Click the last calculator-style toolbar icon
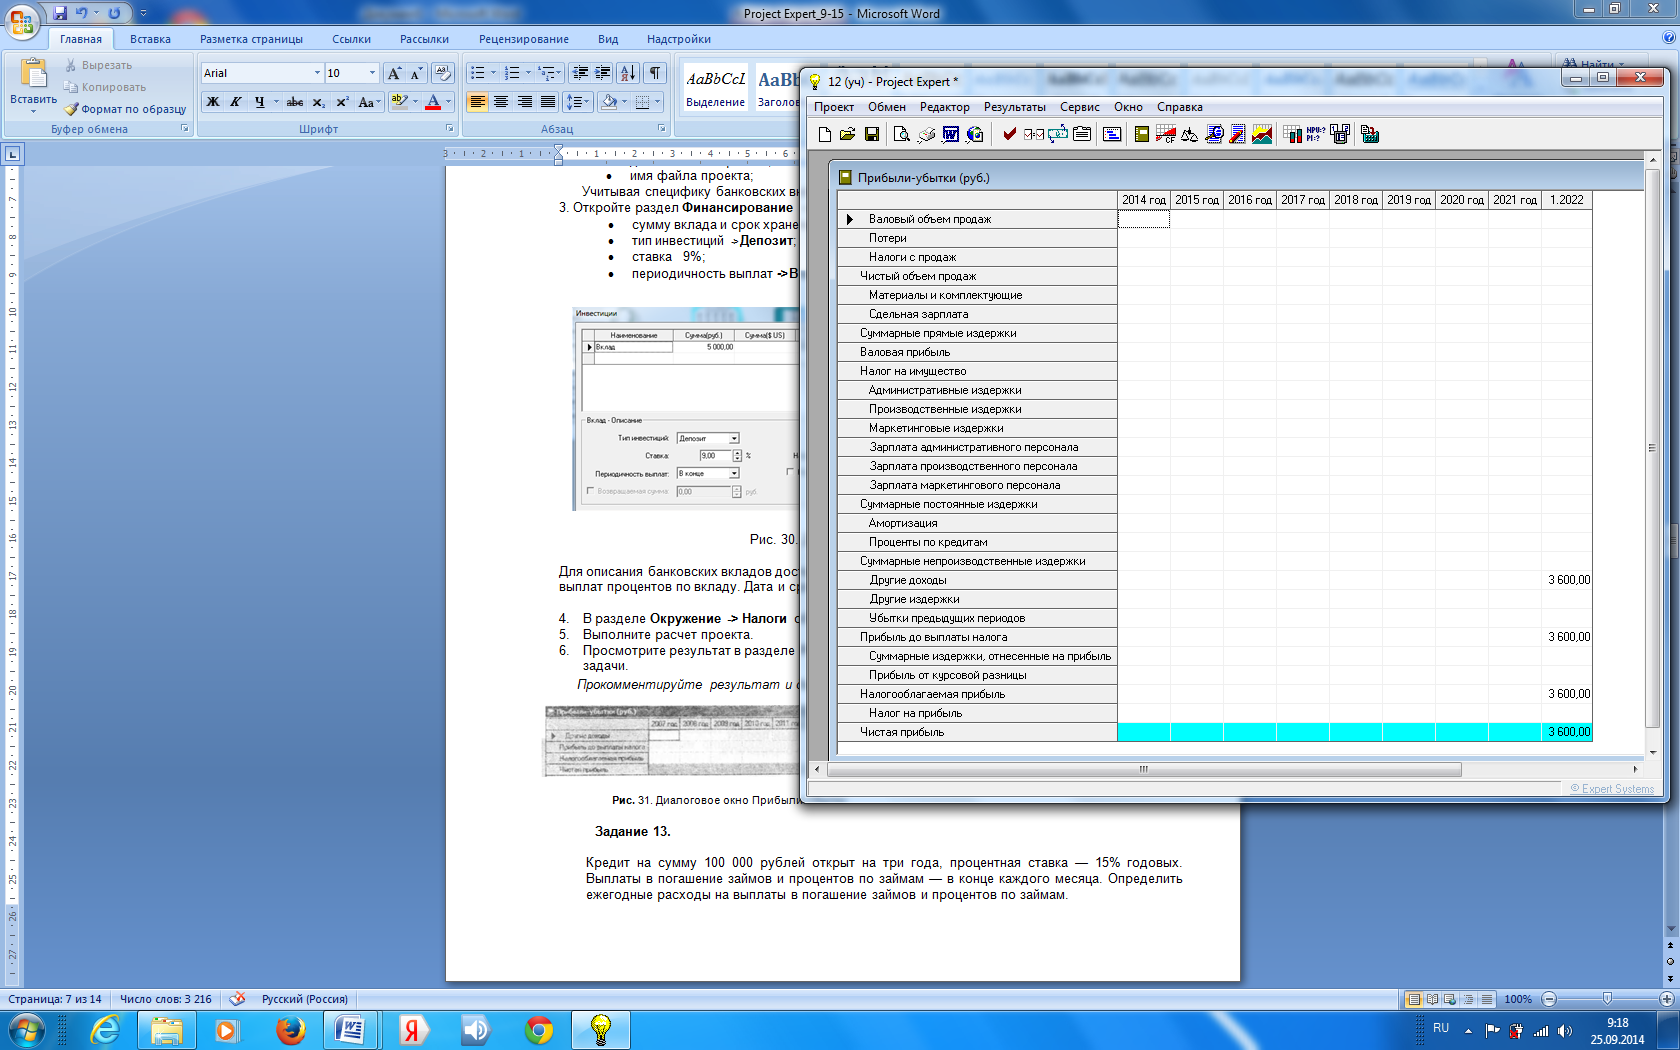The height and width of the screenshot is (1050, 1680). tap(1370, 134)
